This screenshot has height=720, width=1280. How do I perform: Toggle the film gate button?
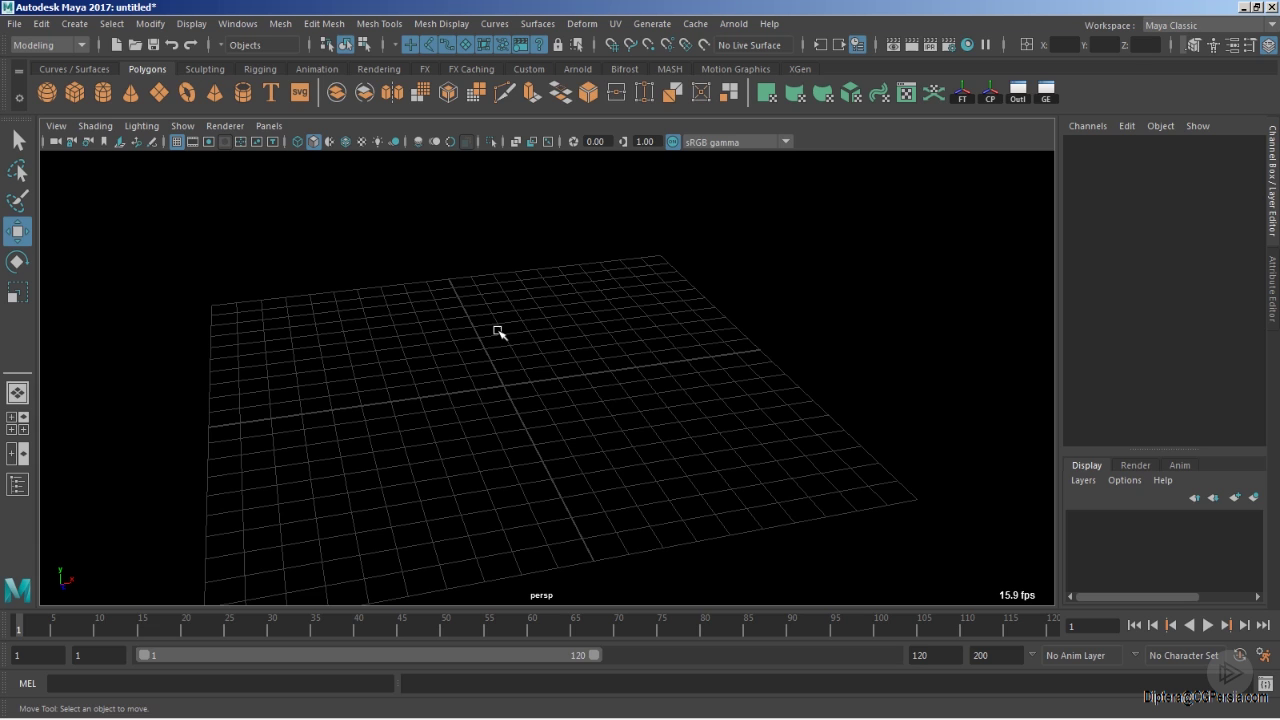coord(193,142)
